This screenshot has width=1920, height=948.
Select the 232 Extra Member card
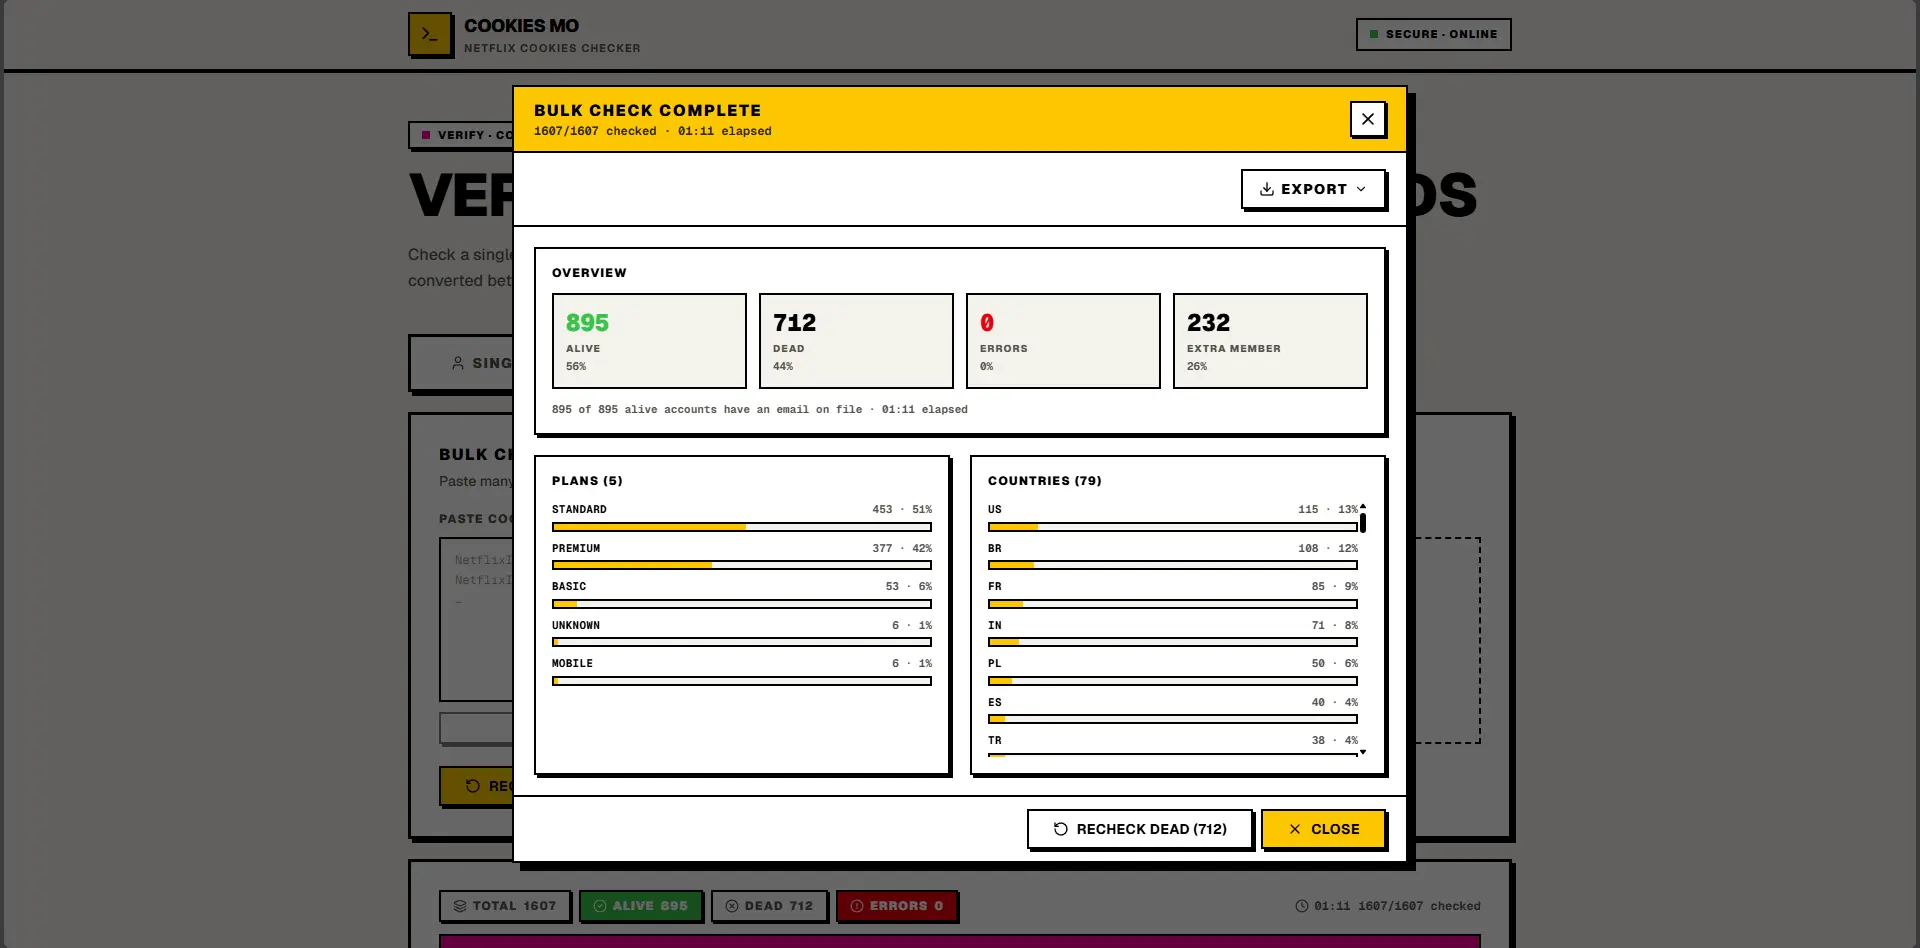click(x=1270, y=341)
